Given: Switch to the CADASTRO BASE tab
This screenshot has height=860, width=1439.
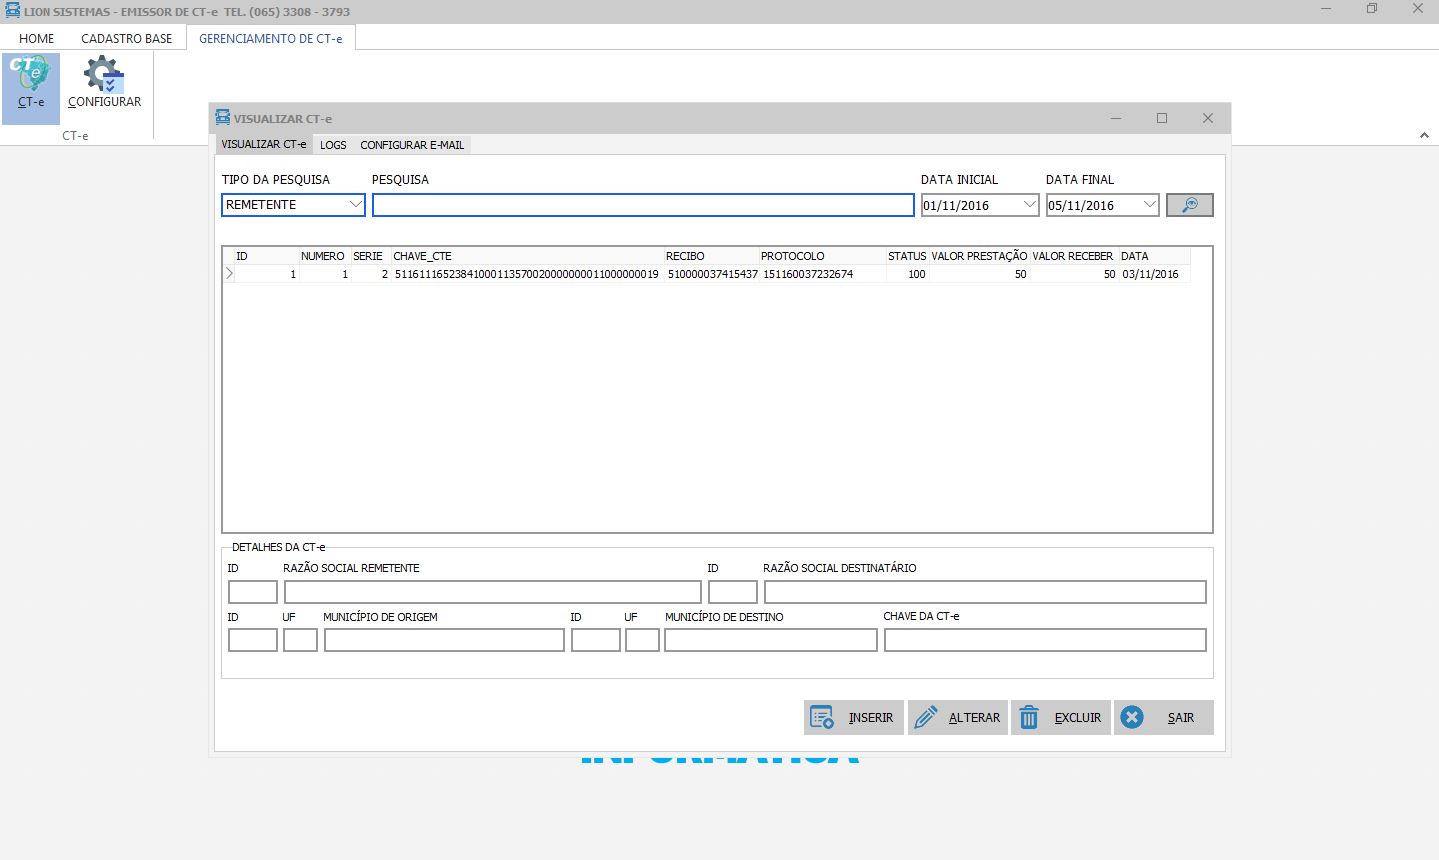Looking at the screenshot, I should pyautogui.click(x=127, y=38).
